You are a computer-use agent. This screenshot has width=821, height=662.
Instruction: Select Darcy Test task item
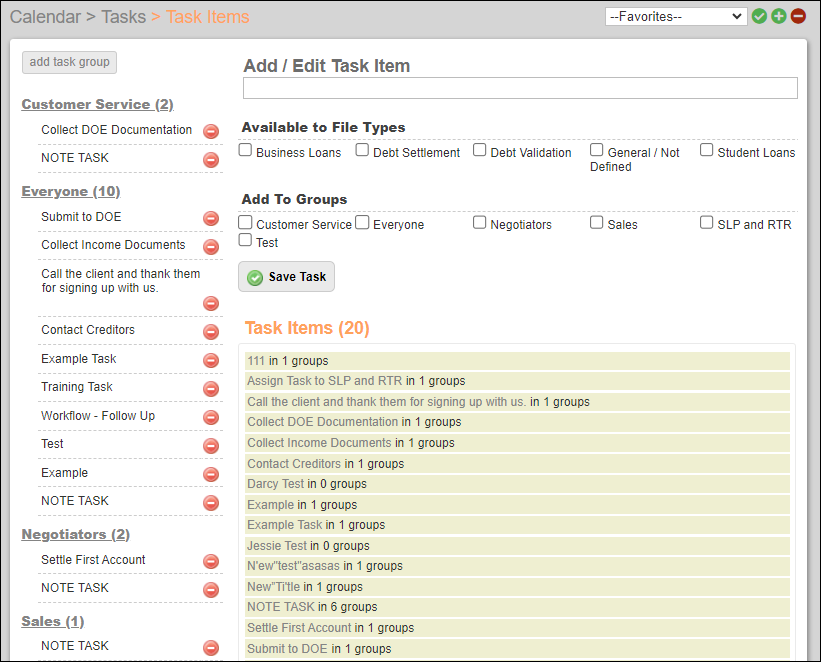tap(517, 484)
